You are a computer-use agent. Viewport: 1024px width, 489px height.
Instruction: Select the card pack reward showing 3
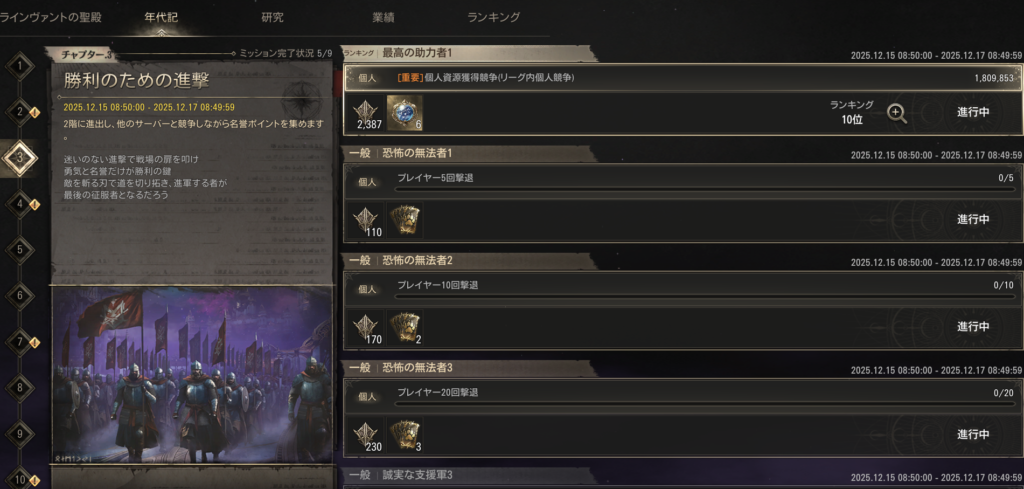click(x=404, y=435)
